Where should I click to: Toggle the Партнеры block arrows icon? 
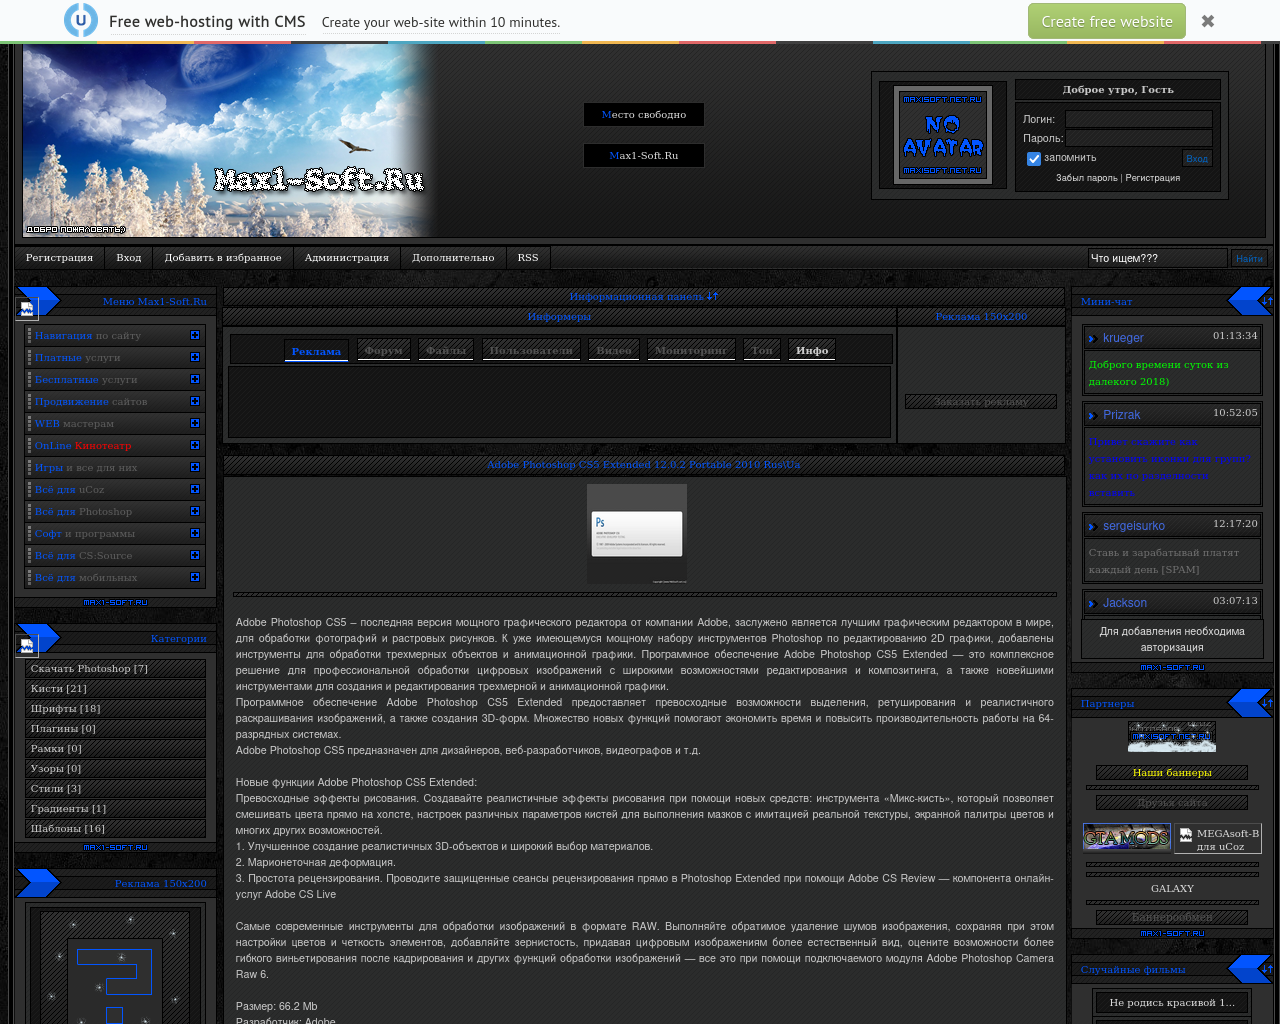point(1267,703)
